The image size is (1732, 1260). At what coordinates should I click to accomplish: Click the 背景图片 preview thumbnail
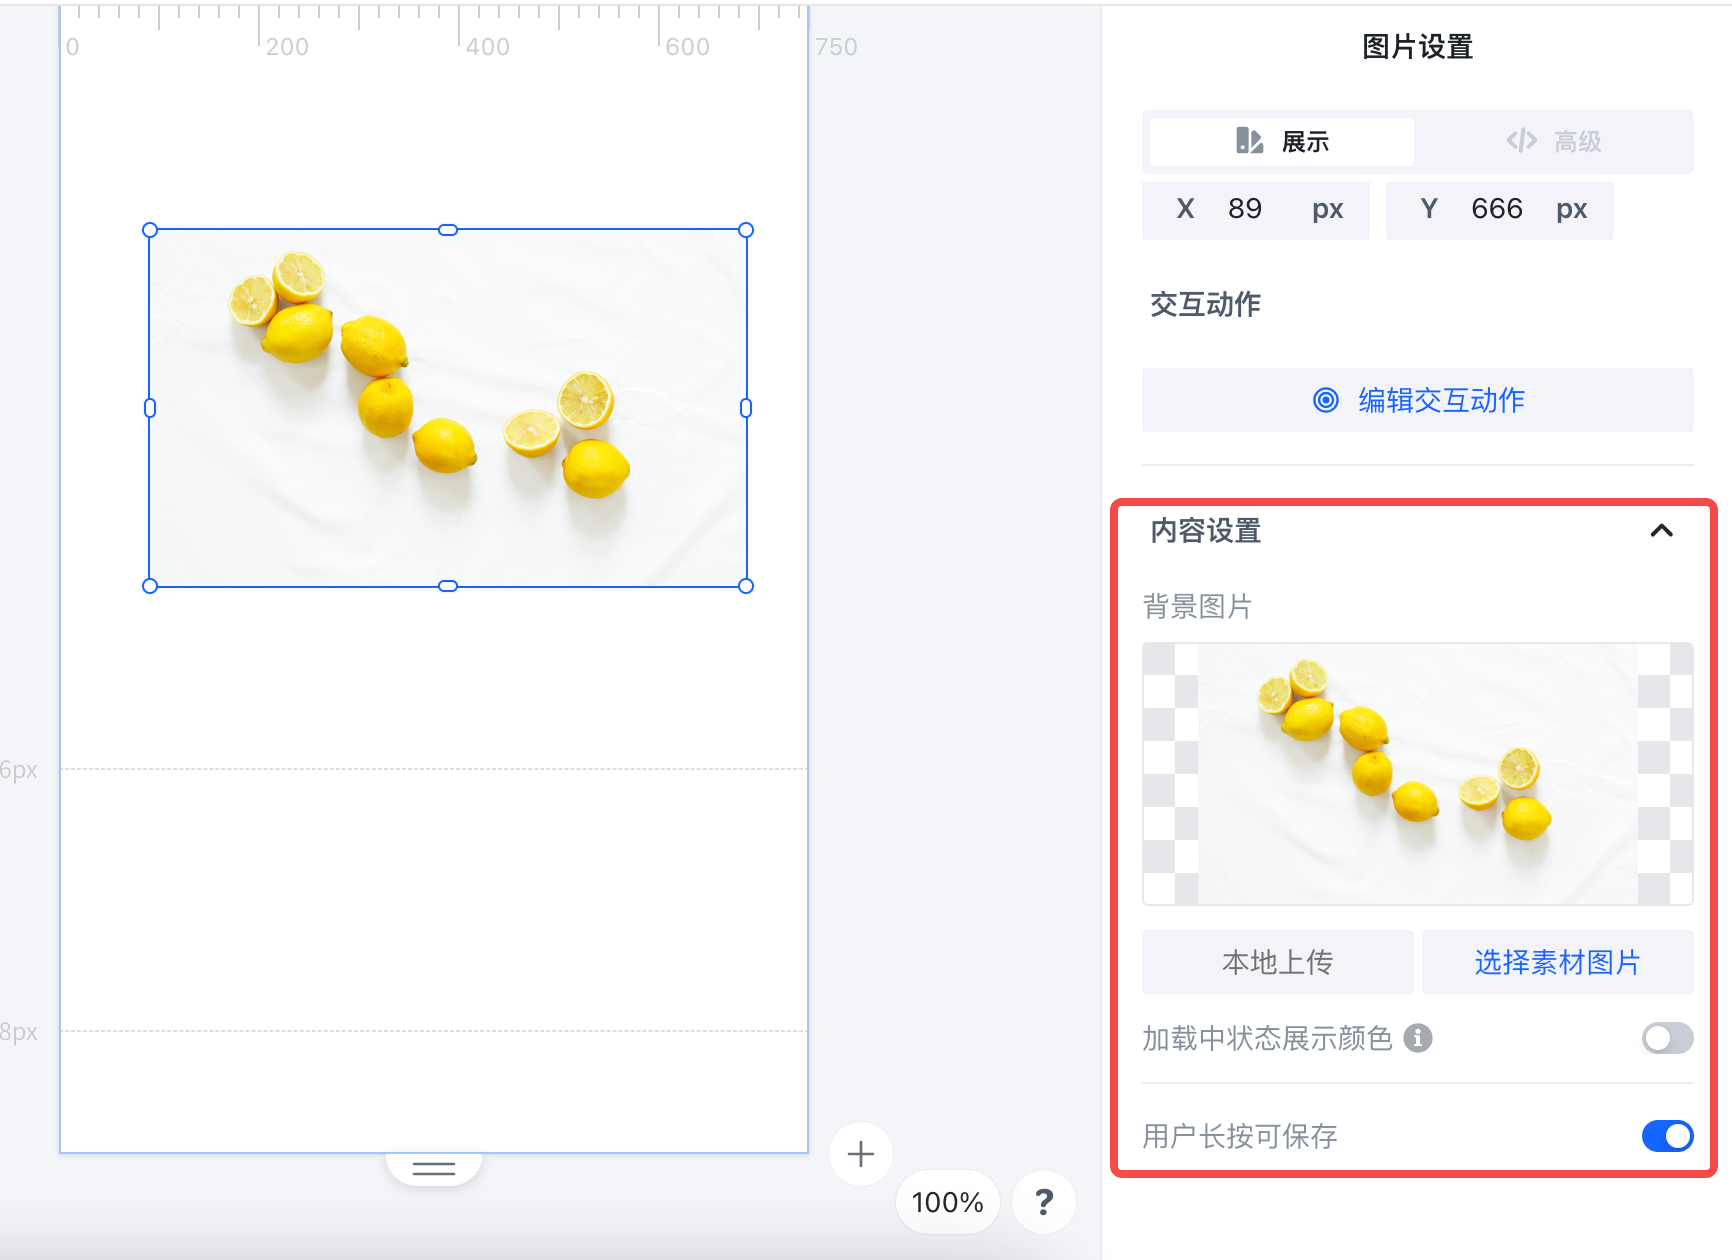coord(1418,774)
